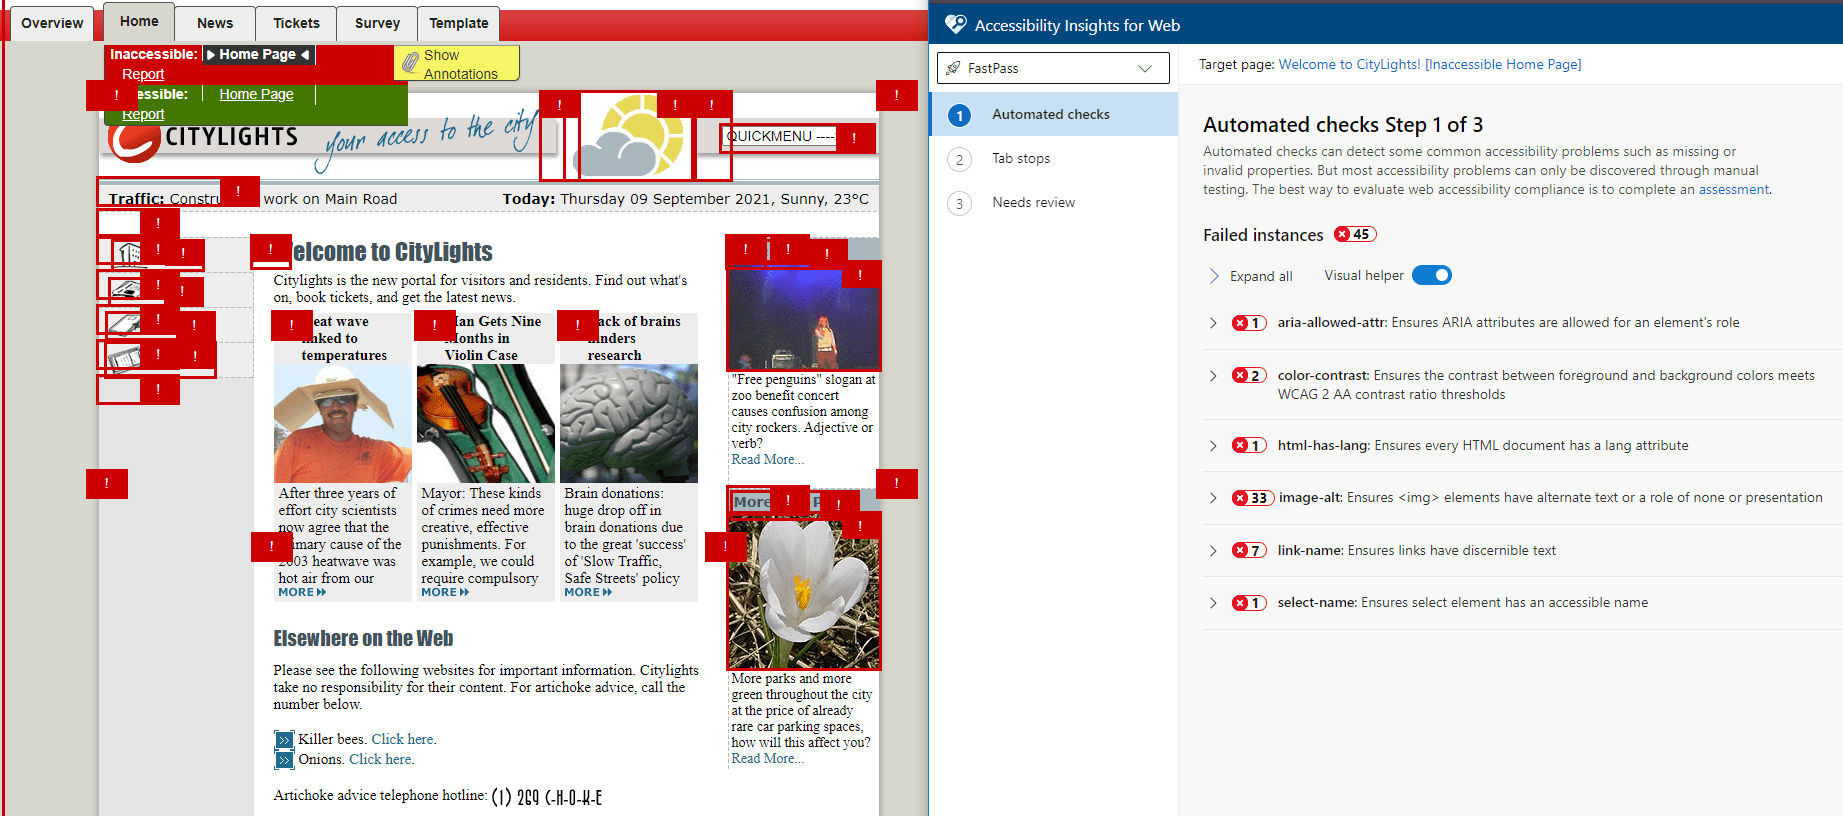This screenshot has width=1843, height=816.
Task: Click the arrow icon beside Onions
Action: [x=285, y=760]
